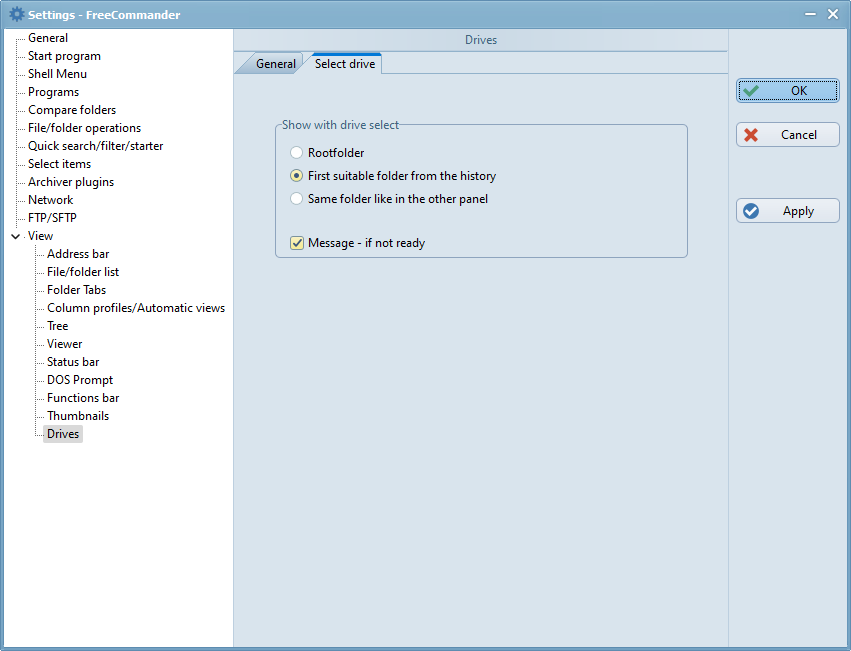Viewport: 851px width, 651px height.
Task: Go to Functions bar settings
Action: tap(82, 397)
